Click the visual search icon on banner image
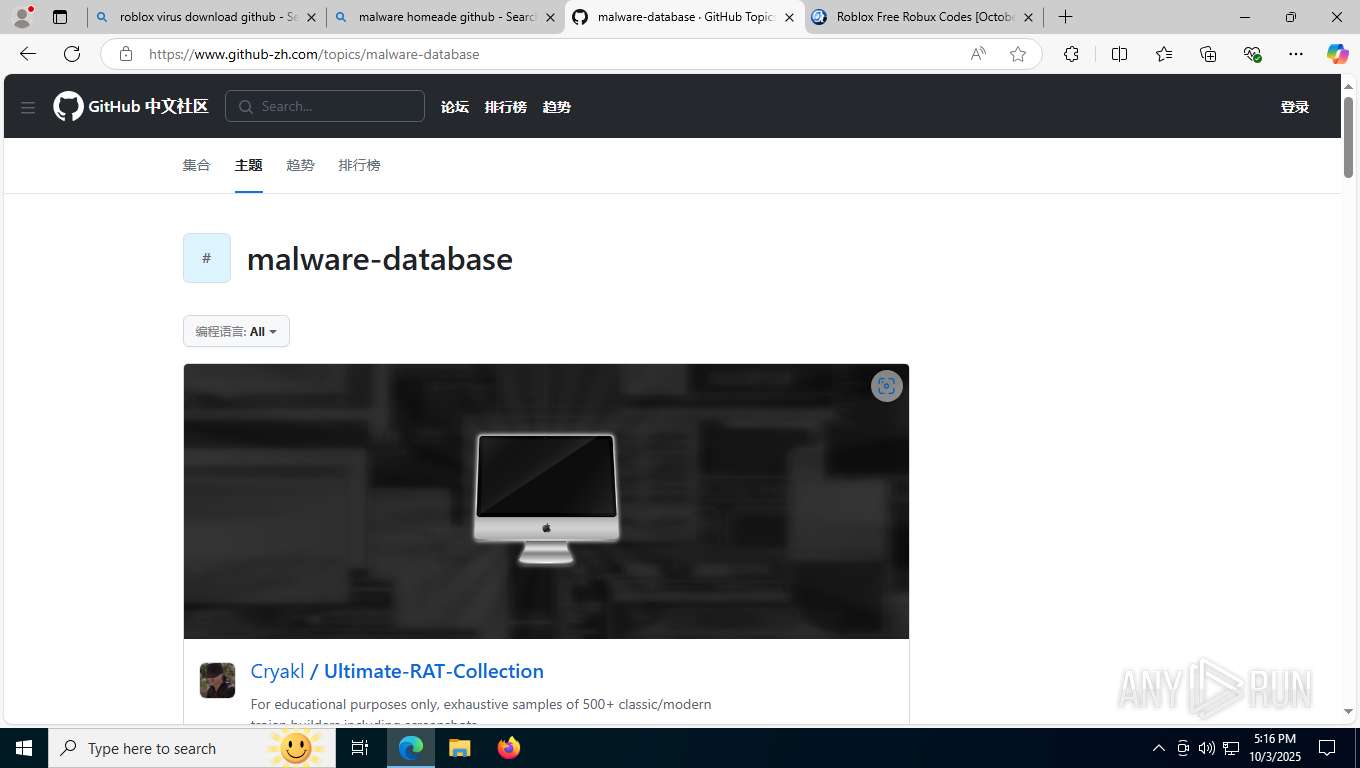This screenshot has height=768, width=1360. click(886, 386)
